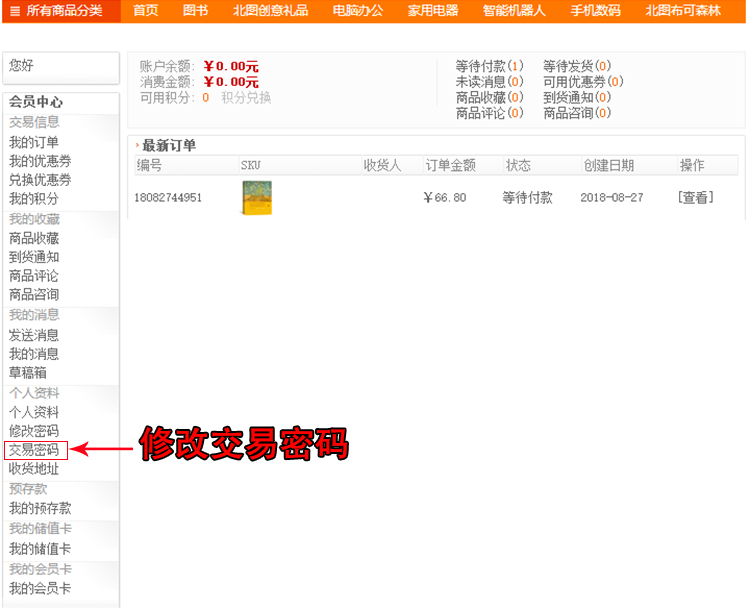
Task: Click the book product thumbnail in order
Action: click(x=256, y=198)
